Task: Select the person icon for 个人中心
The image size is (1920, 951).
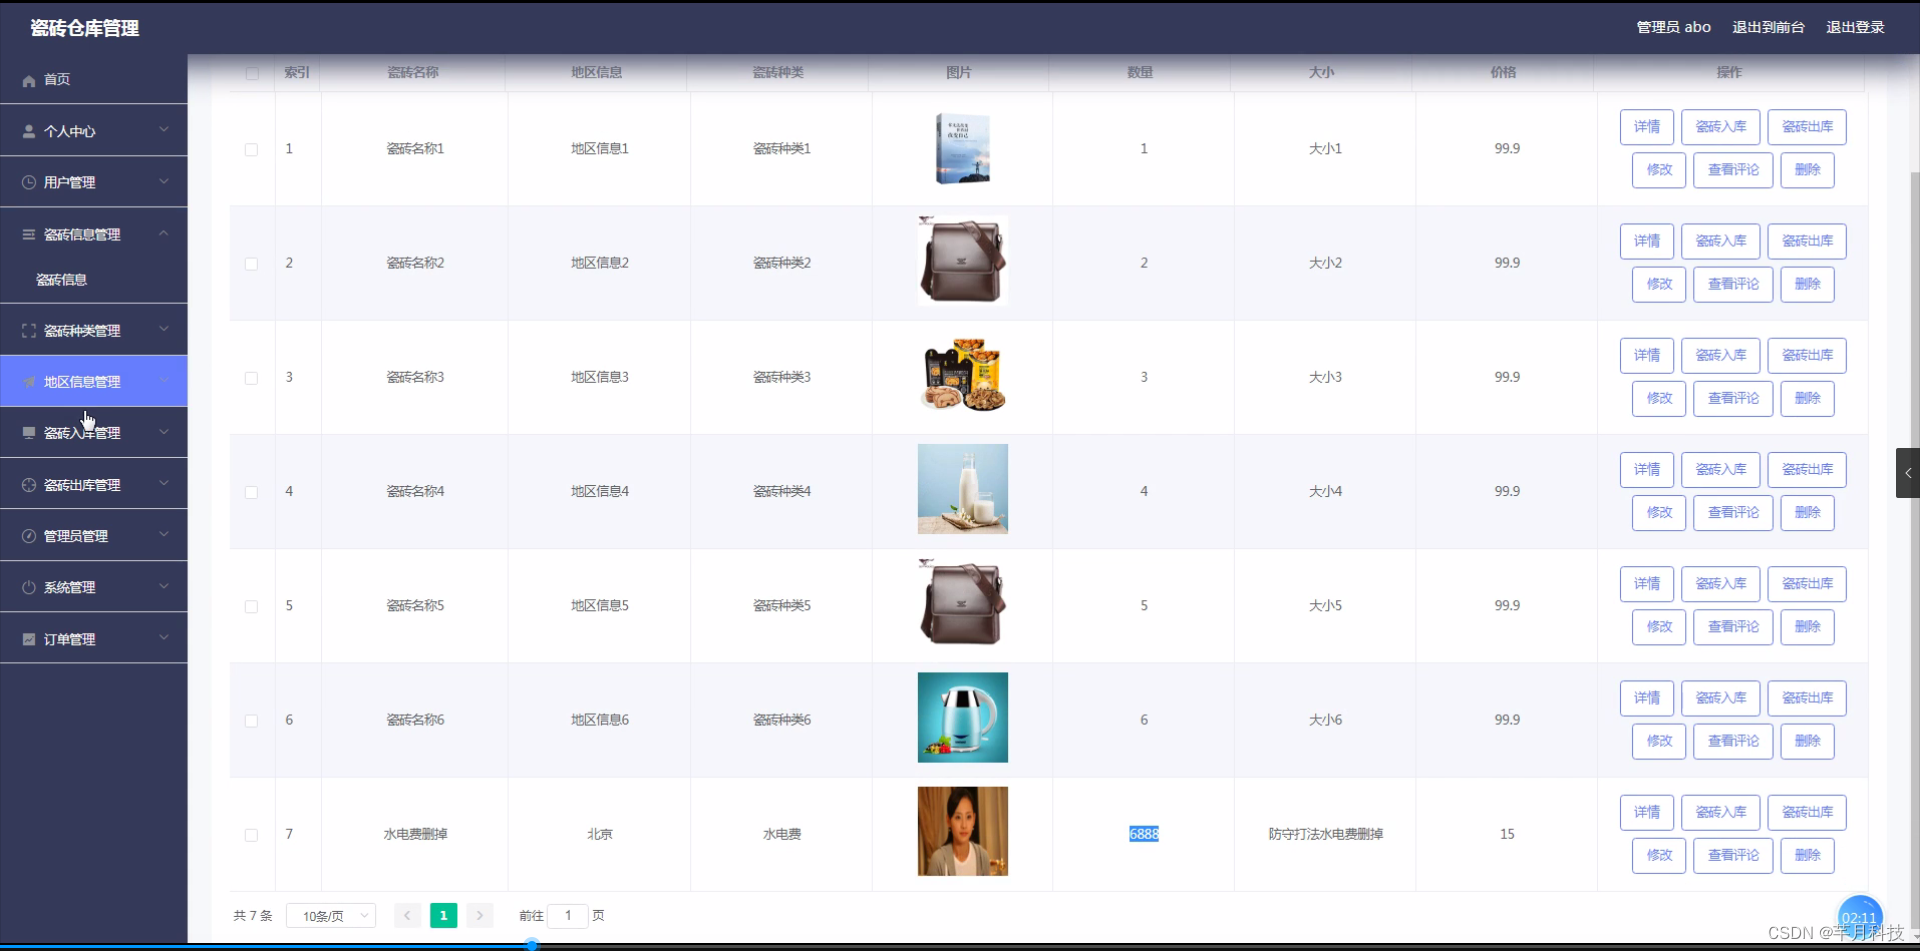Action: pyautogui.click(x=28, y=131)
